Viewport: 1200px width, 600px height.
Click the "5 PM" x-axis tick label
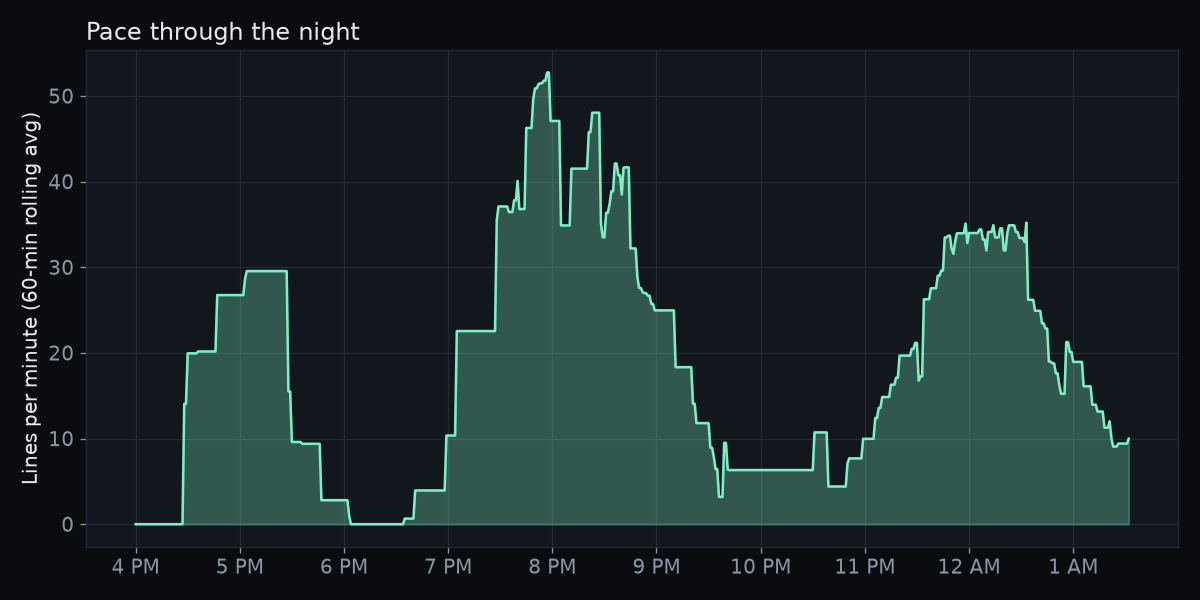(240, 567)
